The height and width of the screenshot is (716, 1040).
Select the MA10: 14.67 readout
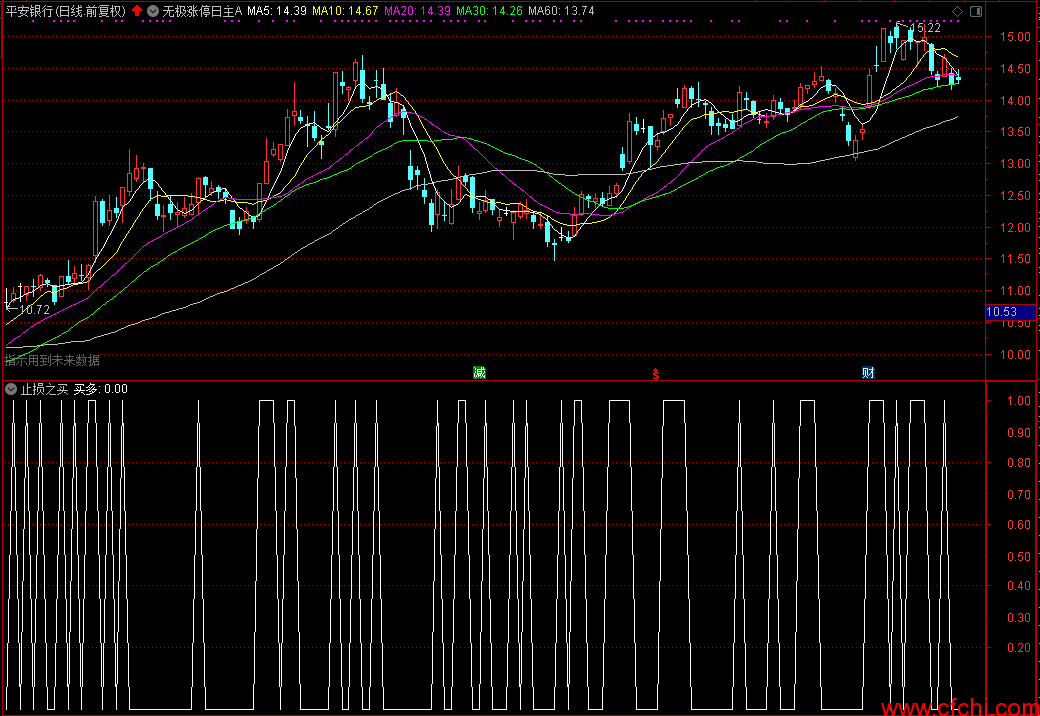pos(345,11)
